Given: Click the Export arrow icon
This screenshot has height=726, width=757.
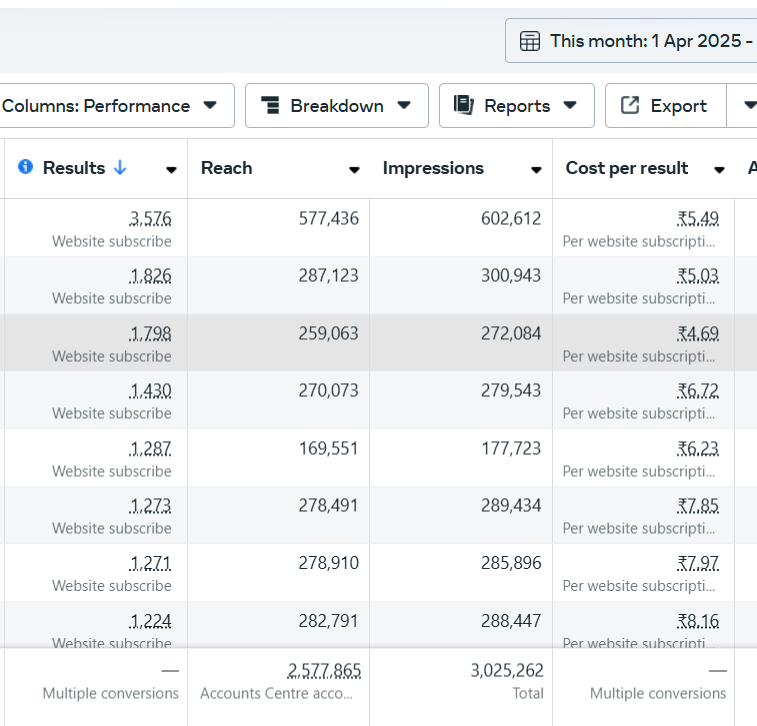Looking at the screenshot, I should point(630,105).
